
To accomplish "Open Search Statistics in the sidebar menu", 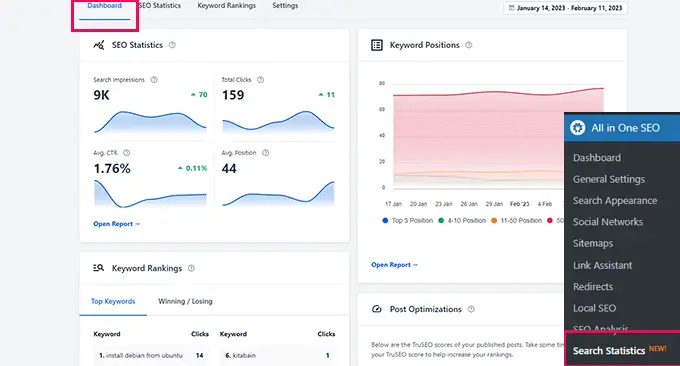I will coord(609,351).
